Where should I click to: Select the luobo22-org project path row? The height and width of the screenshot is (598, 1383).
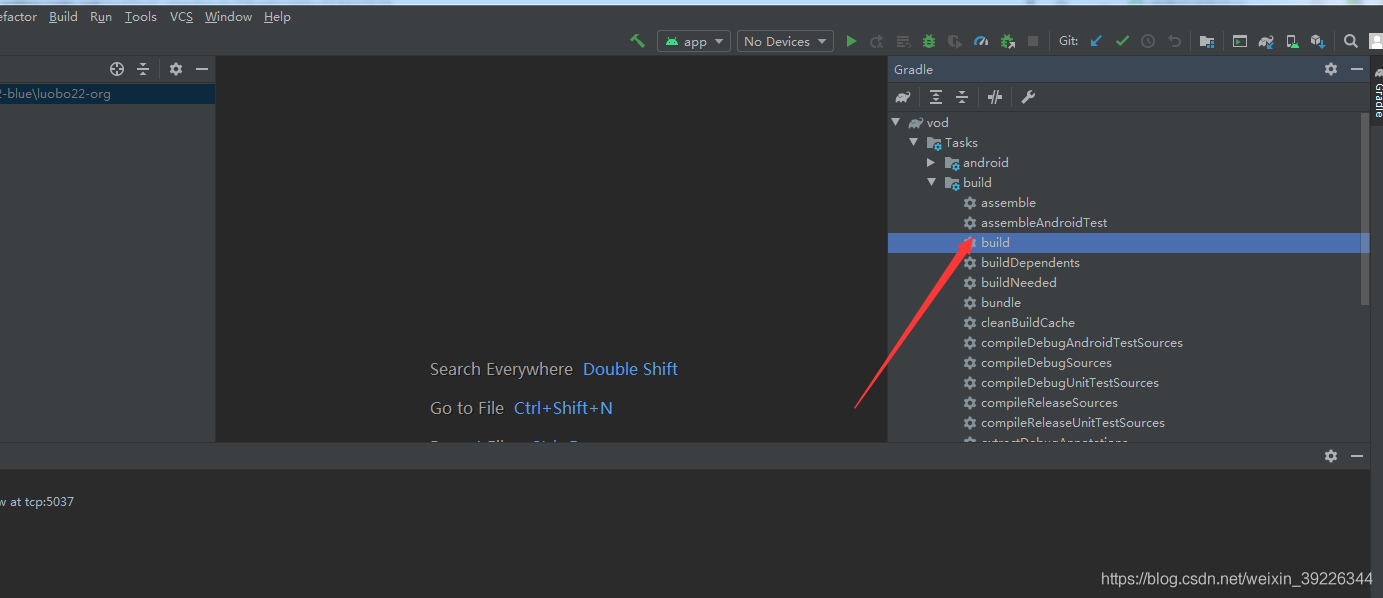pyautogui.click(x=107, y=94)
